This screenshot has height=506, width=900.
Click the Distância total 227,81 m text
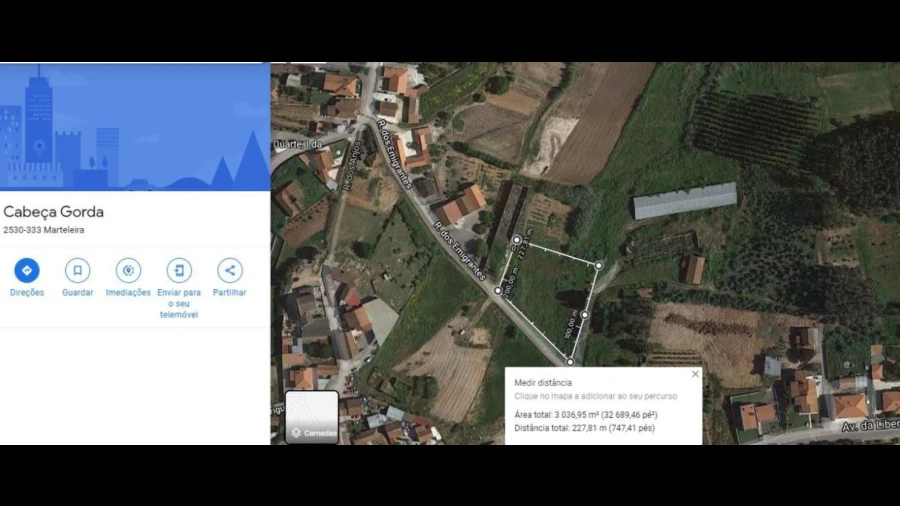point(584,428)
